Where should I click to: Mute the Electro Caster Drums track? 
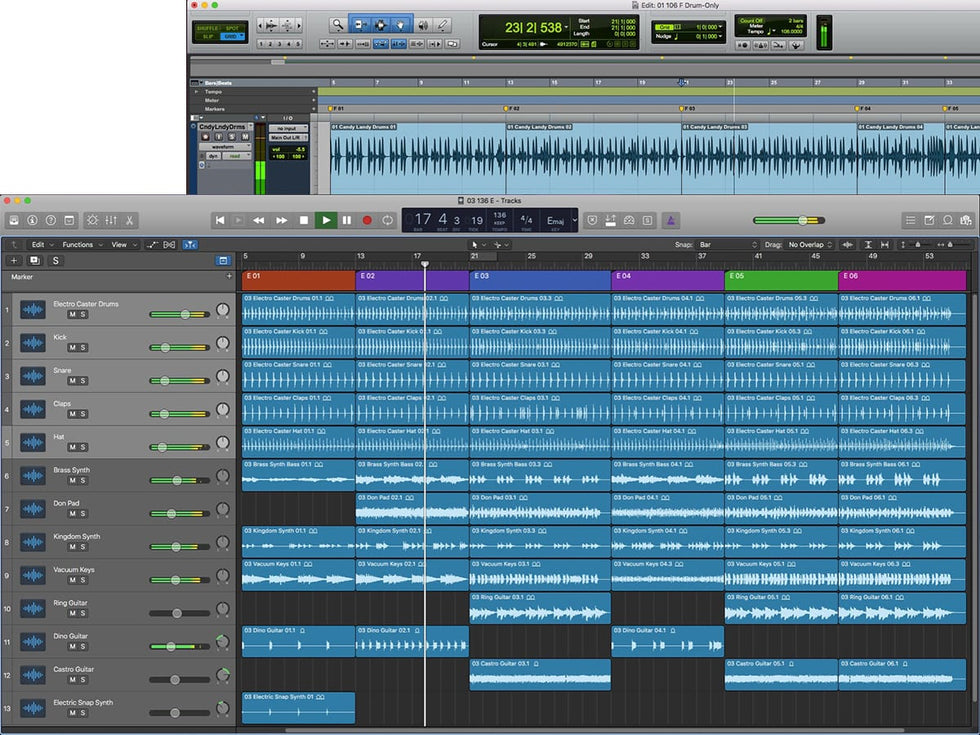click(72, 315)
